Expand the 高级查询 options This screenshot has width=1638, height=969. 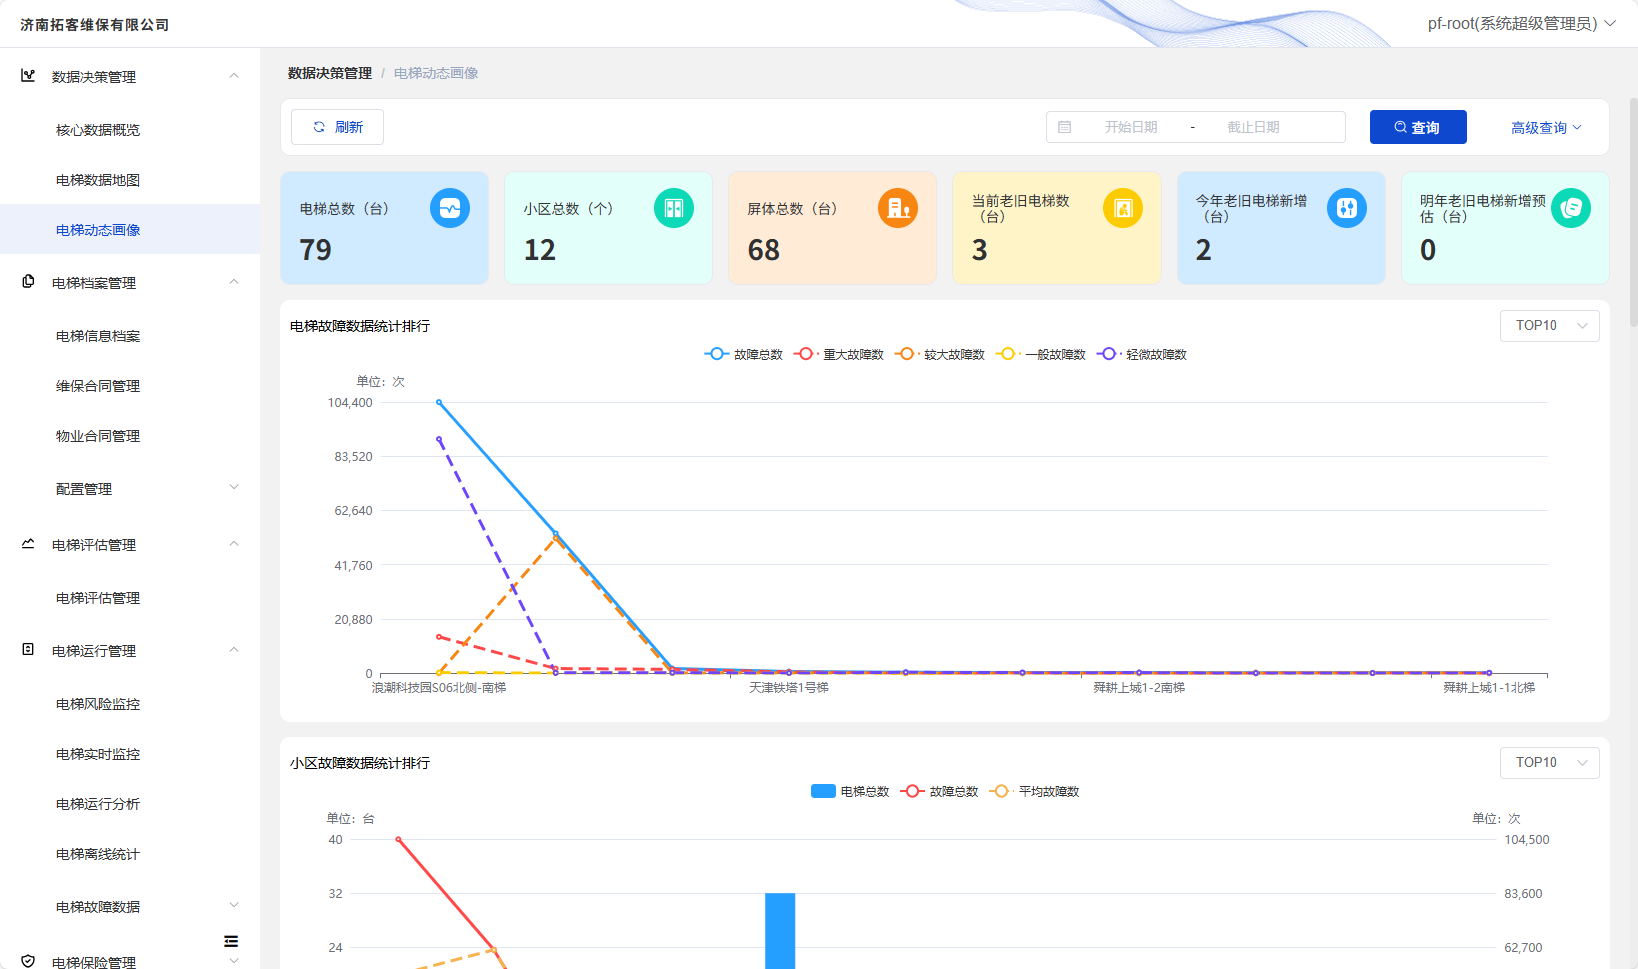click(x=1546, y=128)
